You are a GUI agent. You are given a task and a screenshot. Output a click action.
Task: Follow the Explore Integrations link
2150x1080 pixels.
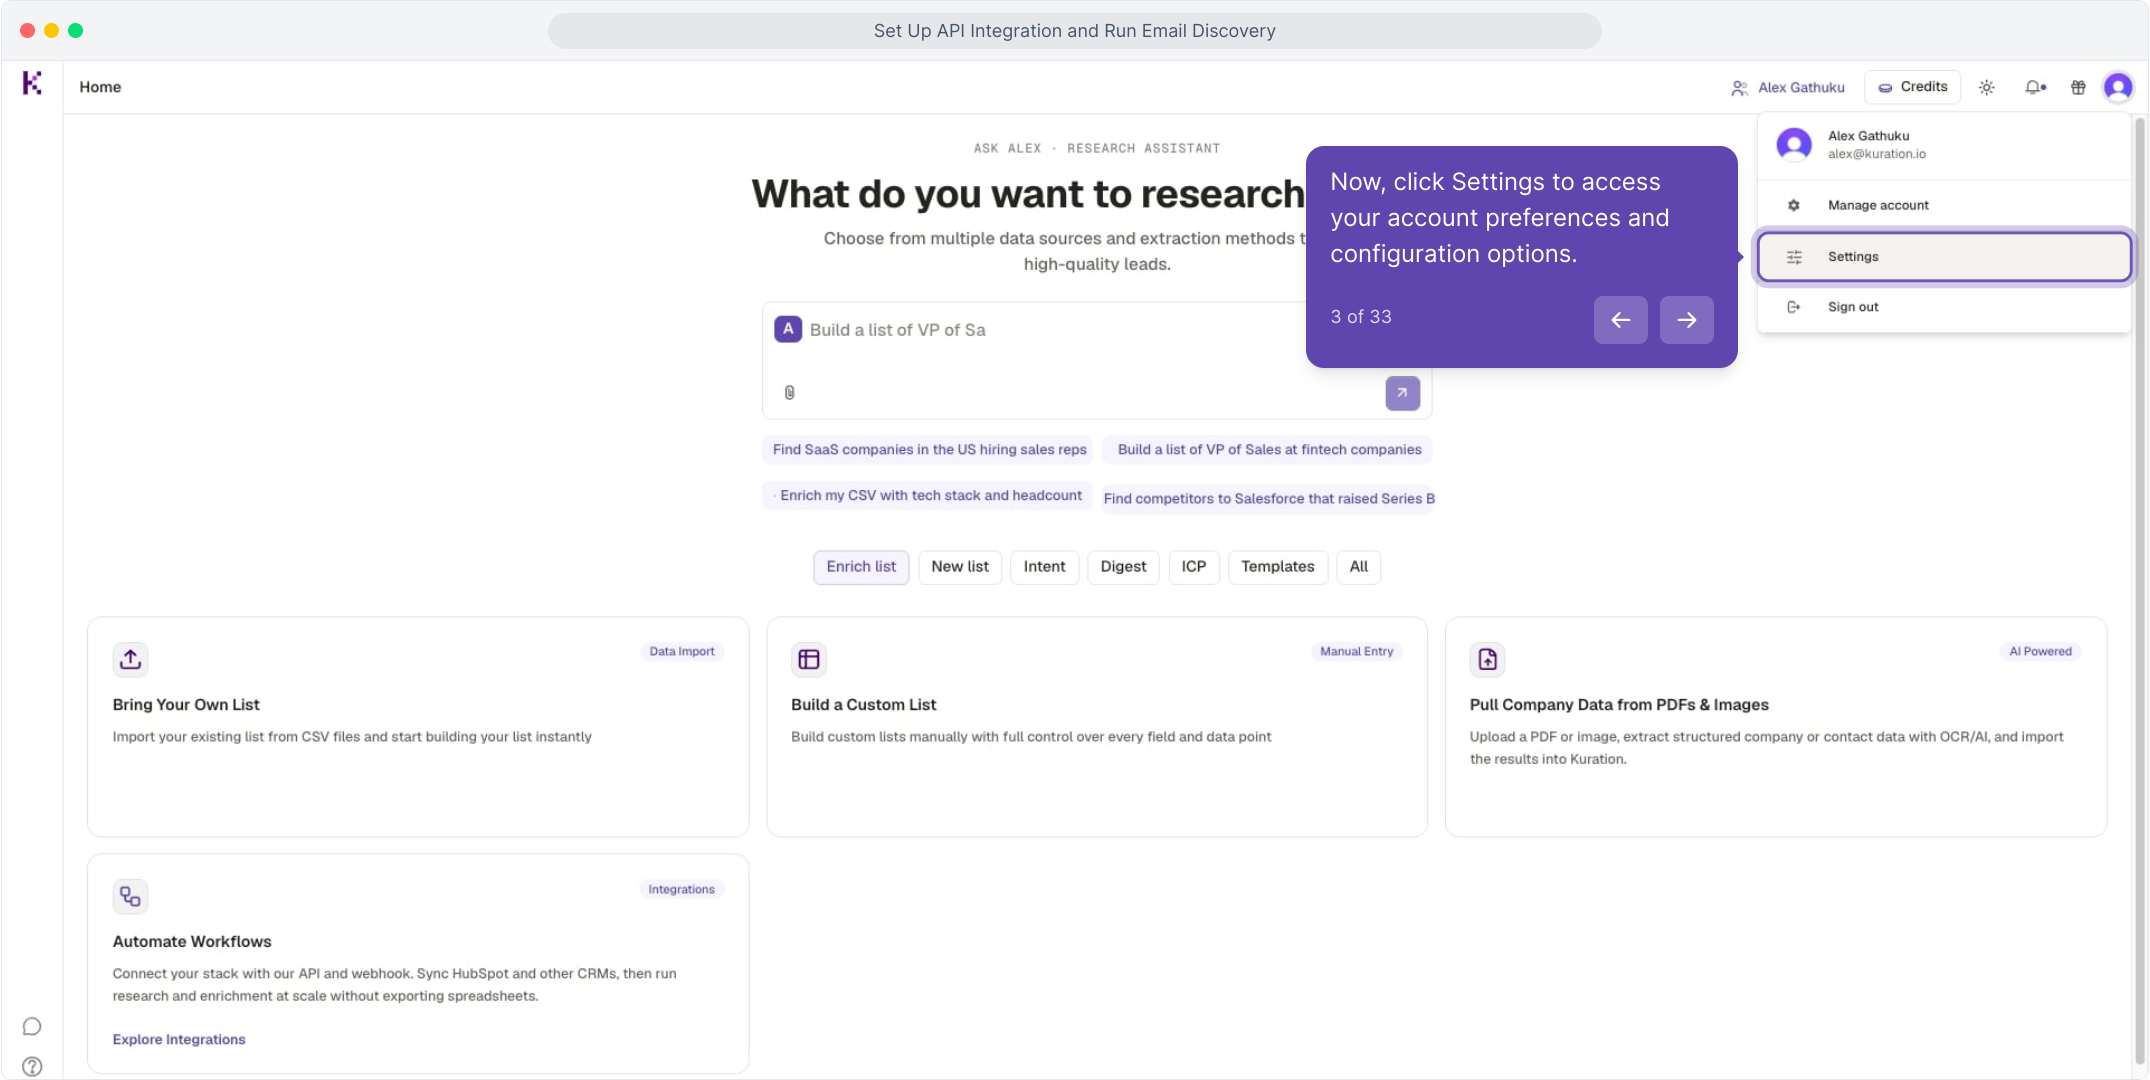179,1040
